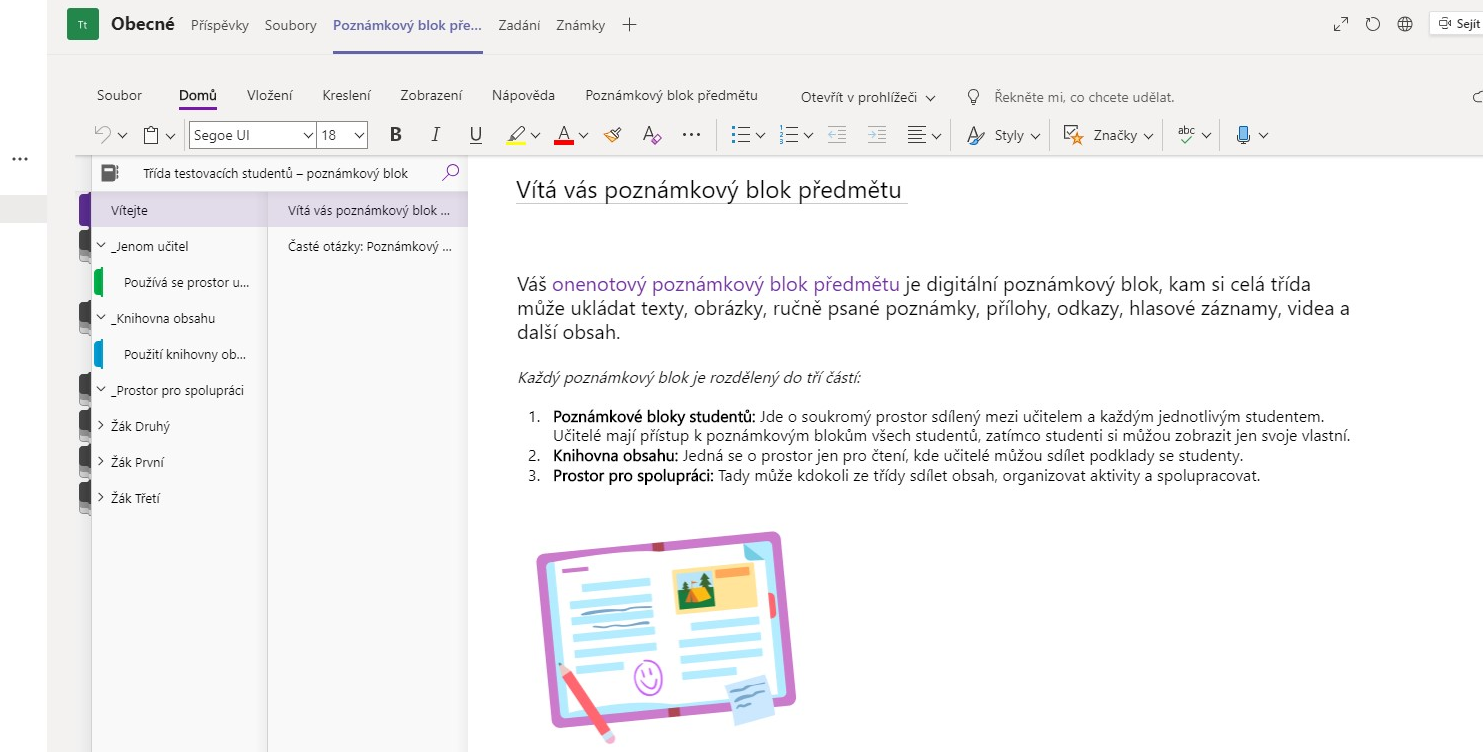Image resolution: width=1483 pixels, height=752 pixels.
Task: Search the notebook with the magnifier icon
Action: (x=451, y=172)
